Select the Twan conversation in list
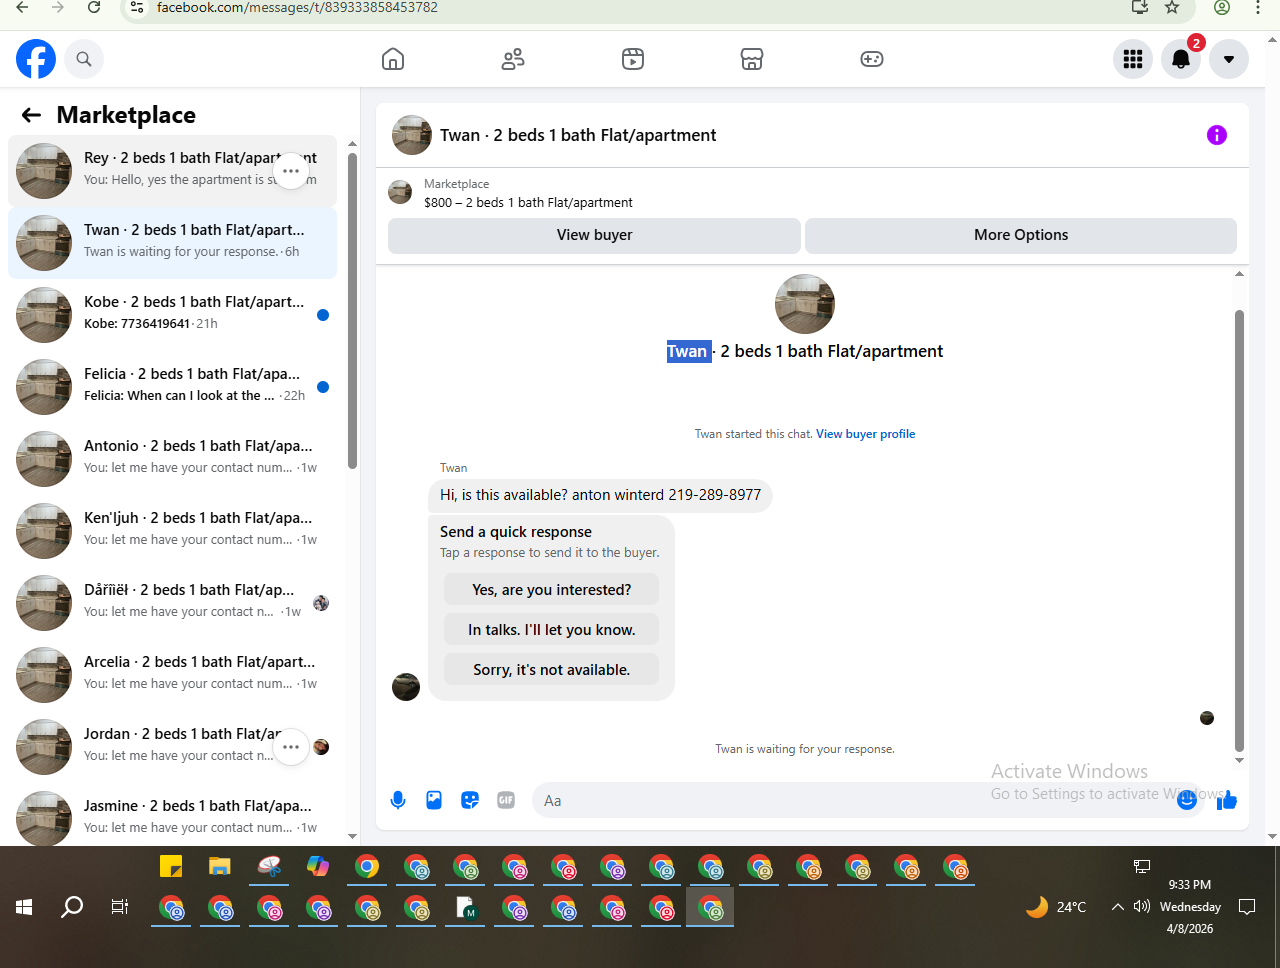This screenshot has width=1280, height=968. pyautogui.click(x=172, y=243)
